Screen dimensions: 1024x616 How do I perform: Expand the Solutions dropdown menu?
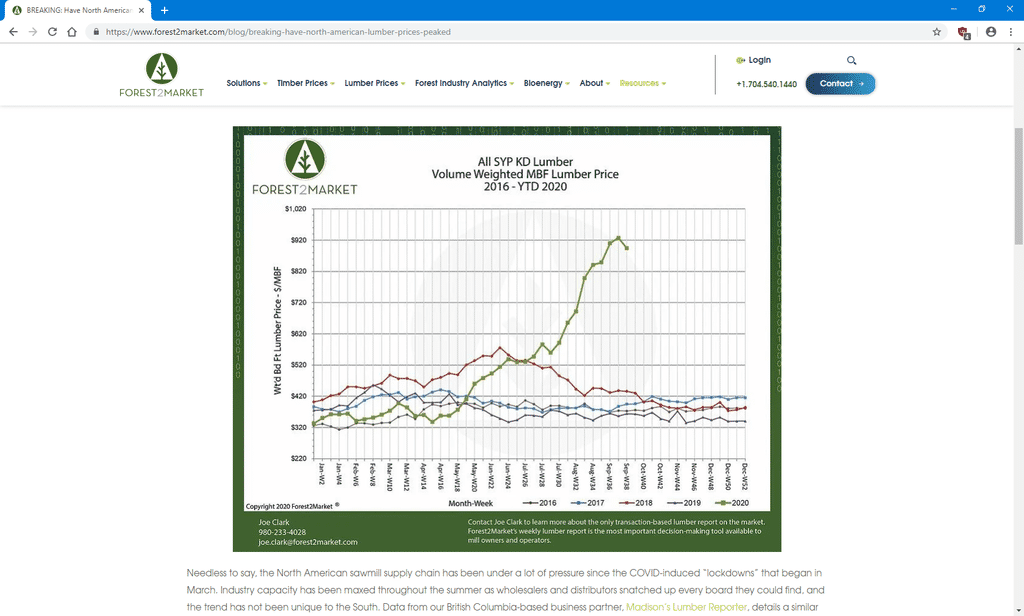click(247, 83)
